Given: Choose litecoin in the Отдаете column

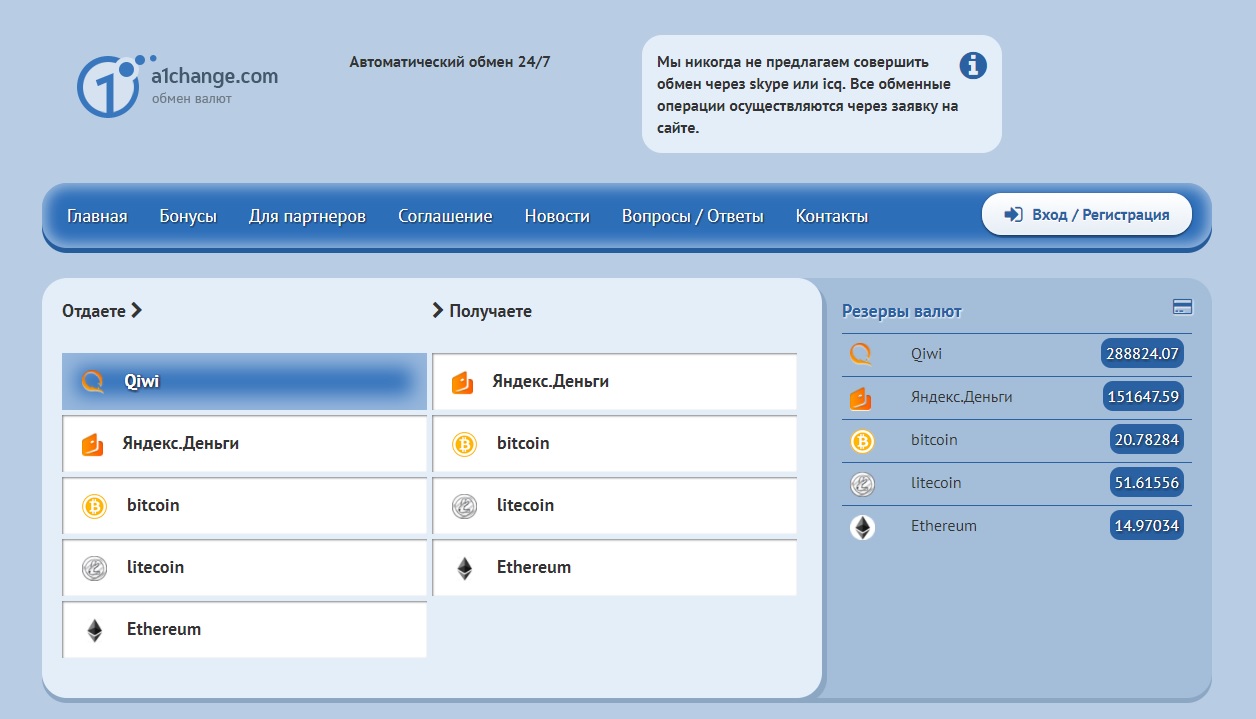Looking at the screenshot, I should [x=244, y=568].
